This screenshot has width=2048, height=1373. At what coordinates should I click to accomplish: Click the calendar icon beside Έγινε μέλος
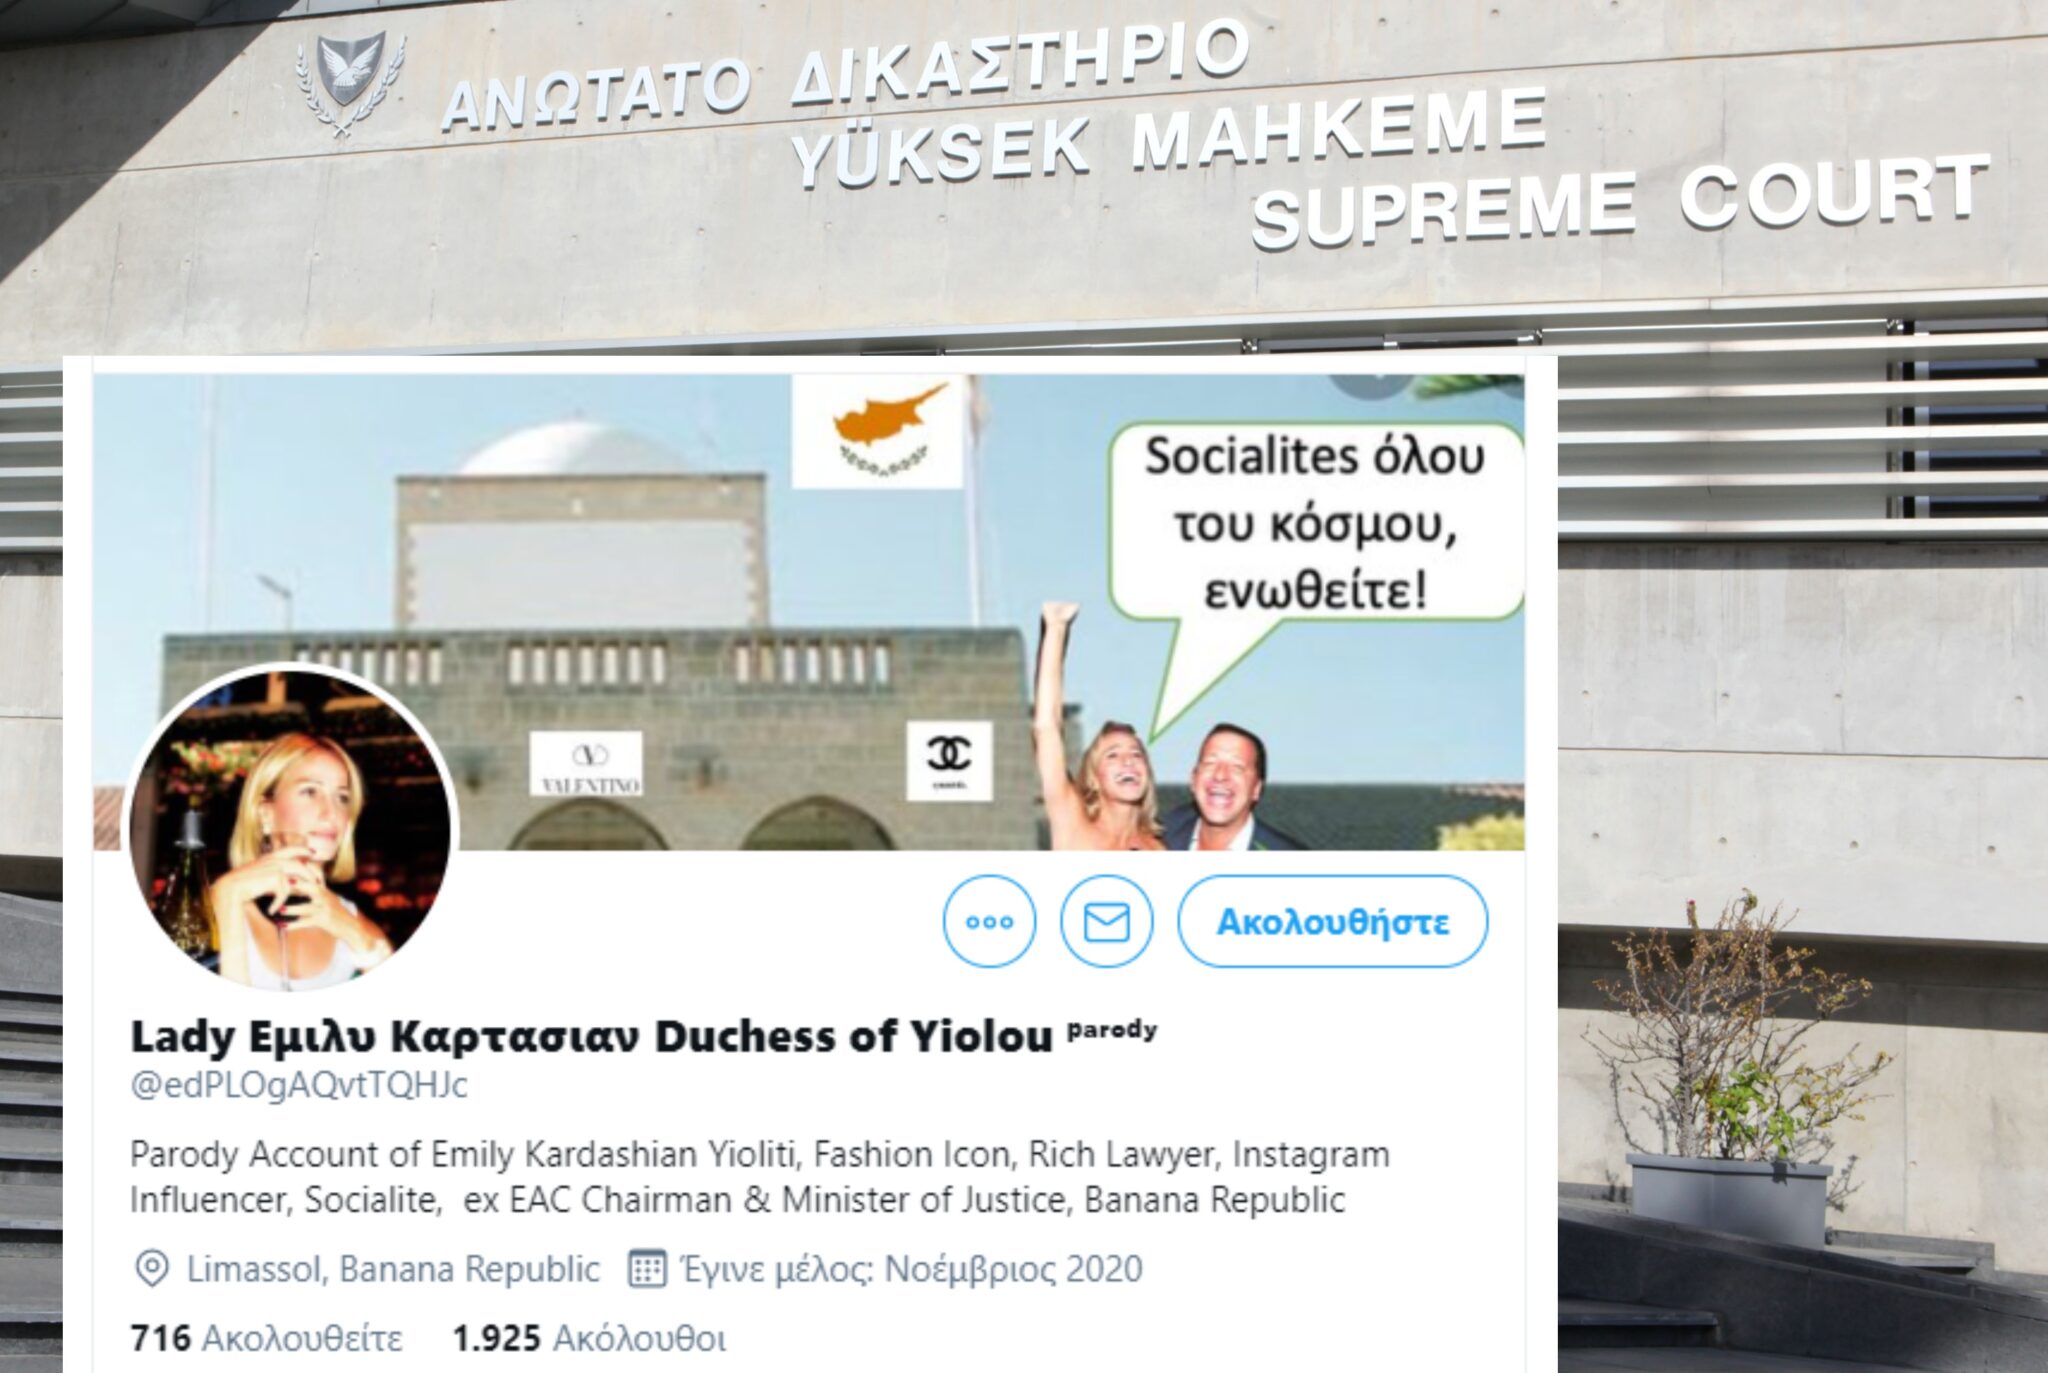tap(646, 1269)
